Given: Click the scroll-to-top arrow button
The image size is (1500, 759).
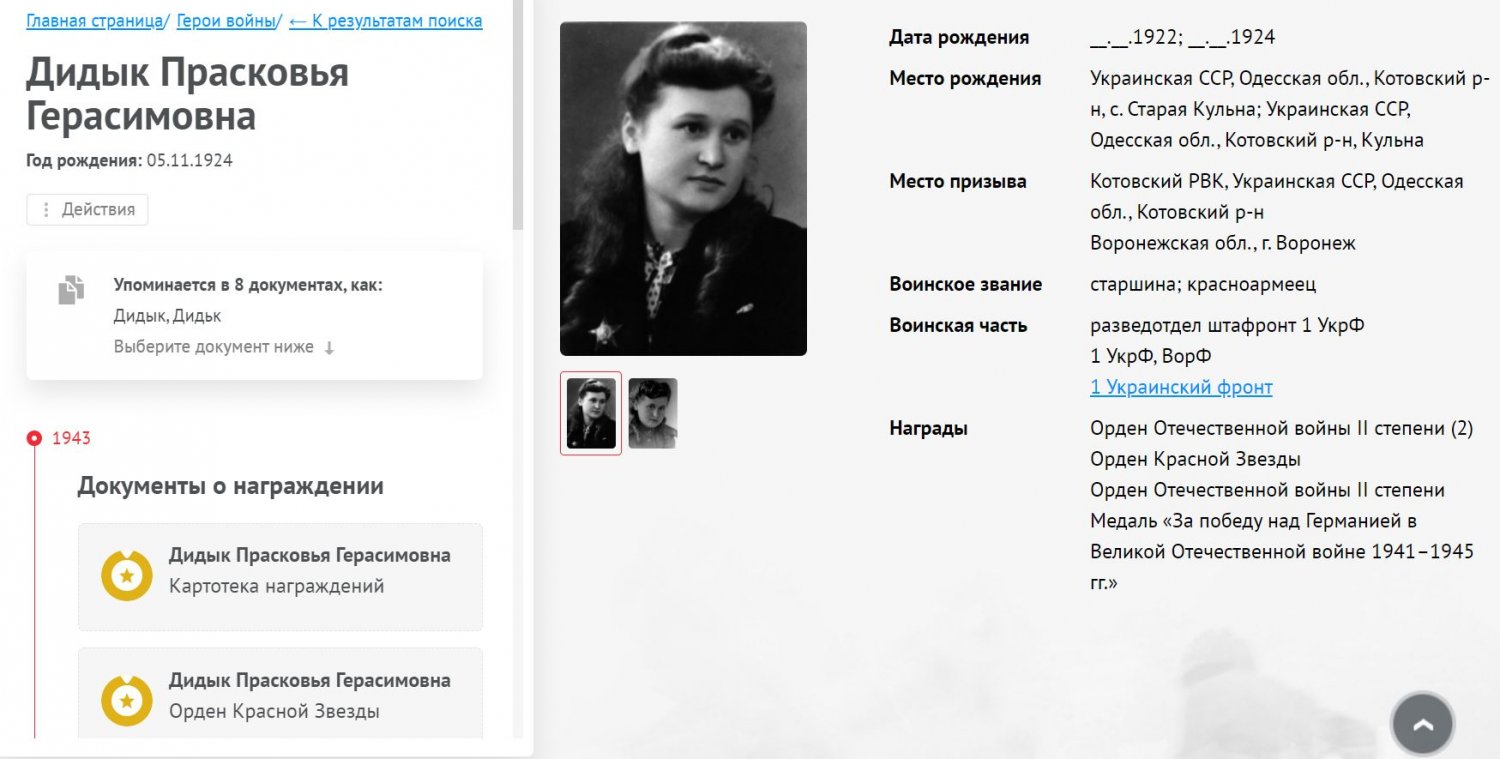Looking at the screenshot, I should (1422, 723).
